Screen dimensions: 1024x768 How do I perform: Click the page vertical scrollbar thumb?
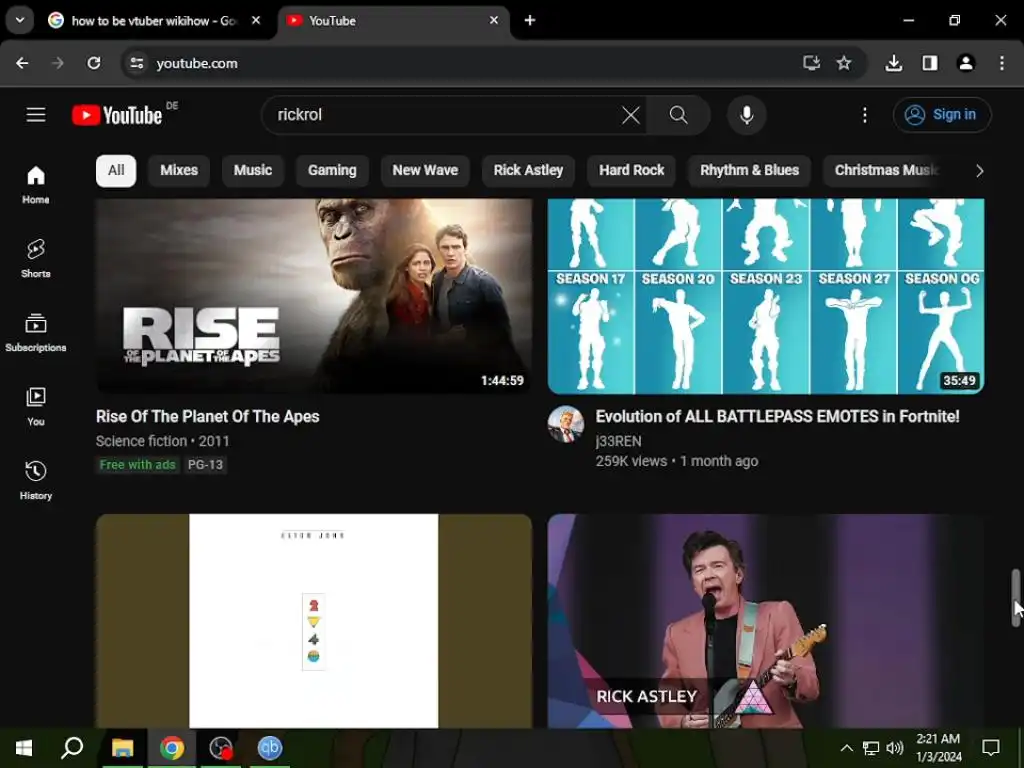click(x=1016, y=598)
